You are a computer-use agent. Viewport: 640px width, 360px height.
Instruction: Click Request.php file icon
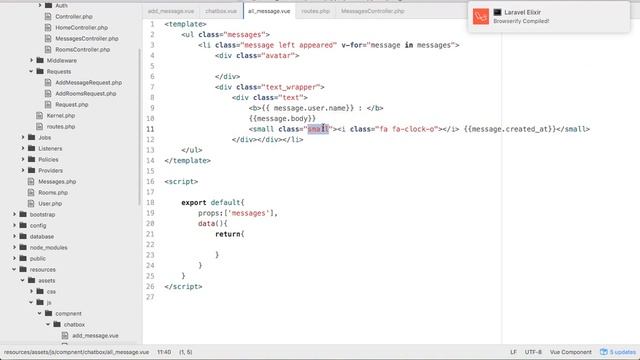point(48,104)
